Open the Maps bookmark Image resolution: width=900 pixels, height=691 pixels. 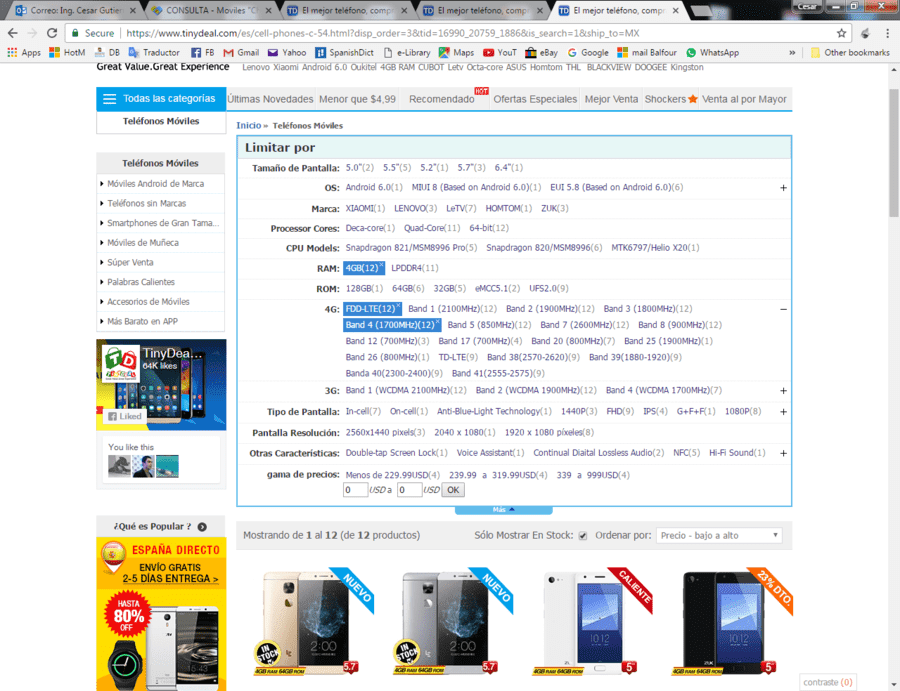[456, 53]
